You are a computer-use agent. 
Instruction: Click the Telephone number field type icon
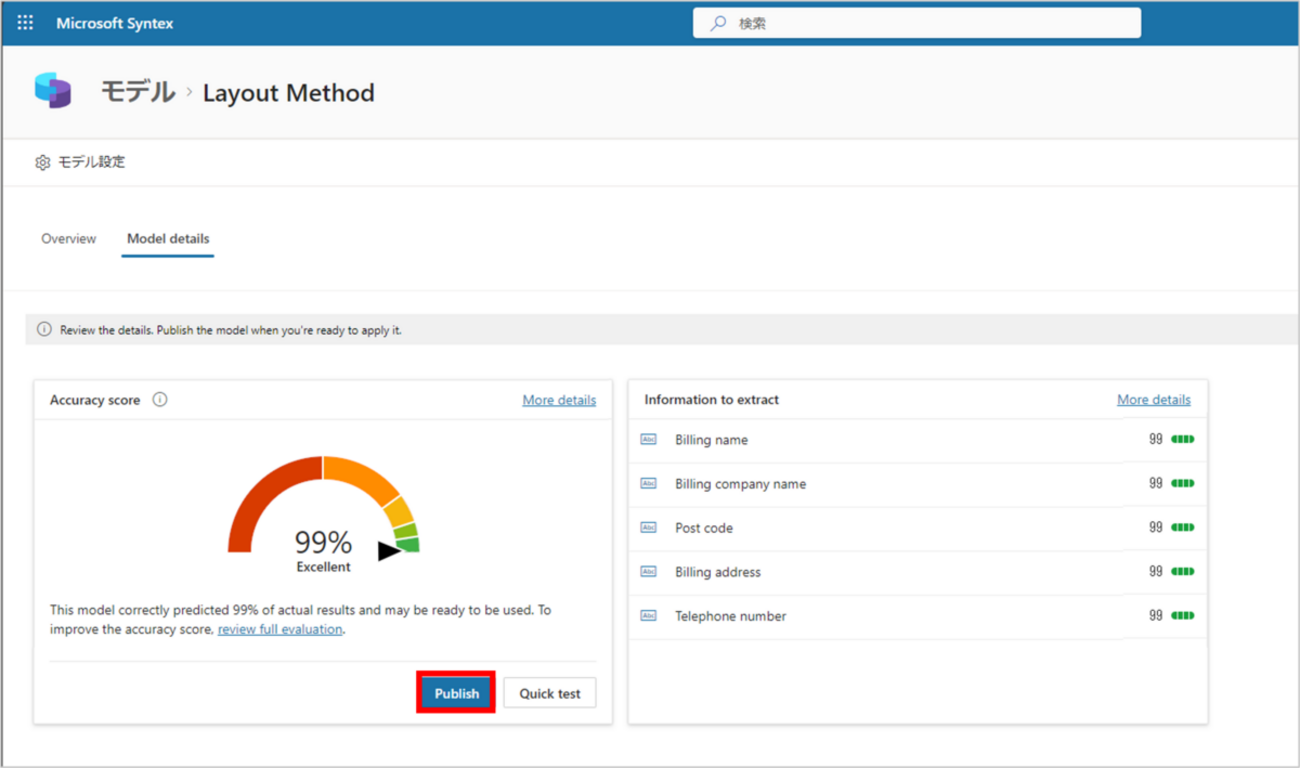pyautogui.click(x=648, y=616)
